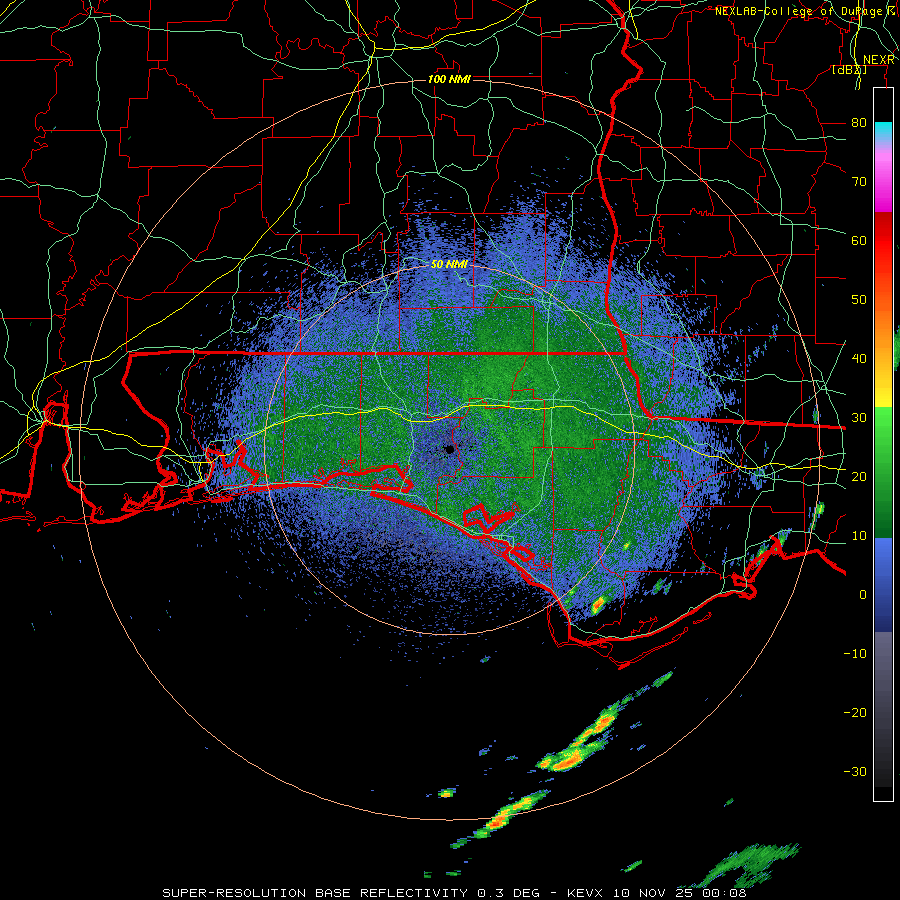Click the -30 value on the color scale

(x=855, y=771)
